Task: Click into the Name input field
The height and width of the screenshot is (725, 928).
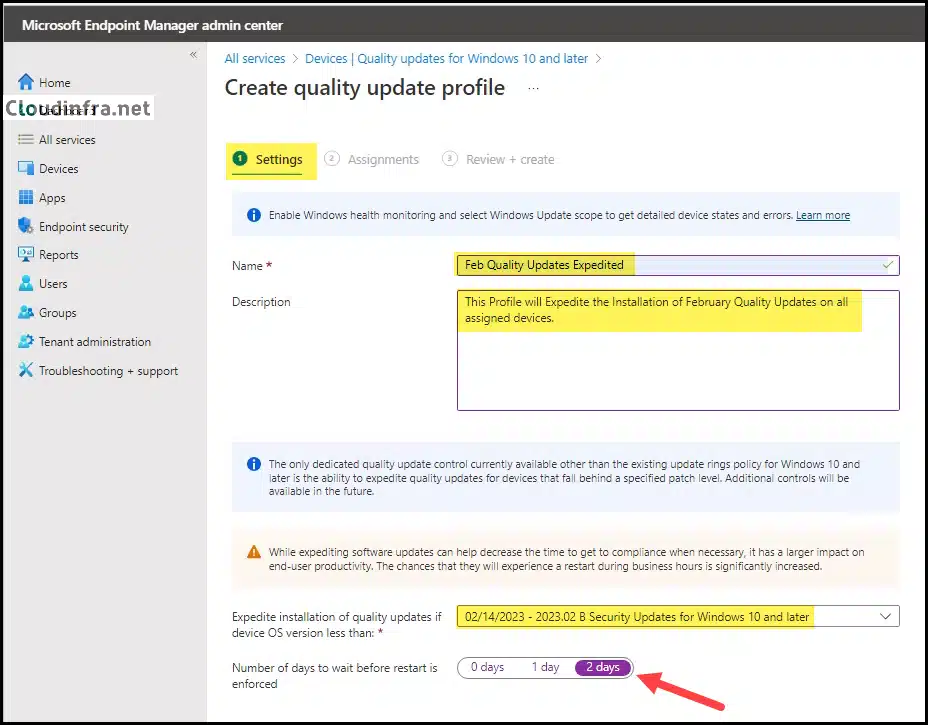Action: [x=678, y=265]
